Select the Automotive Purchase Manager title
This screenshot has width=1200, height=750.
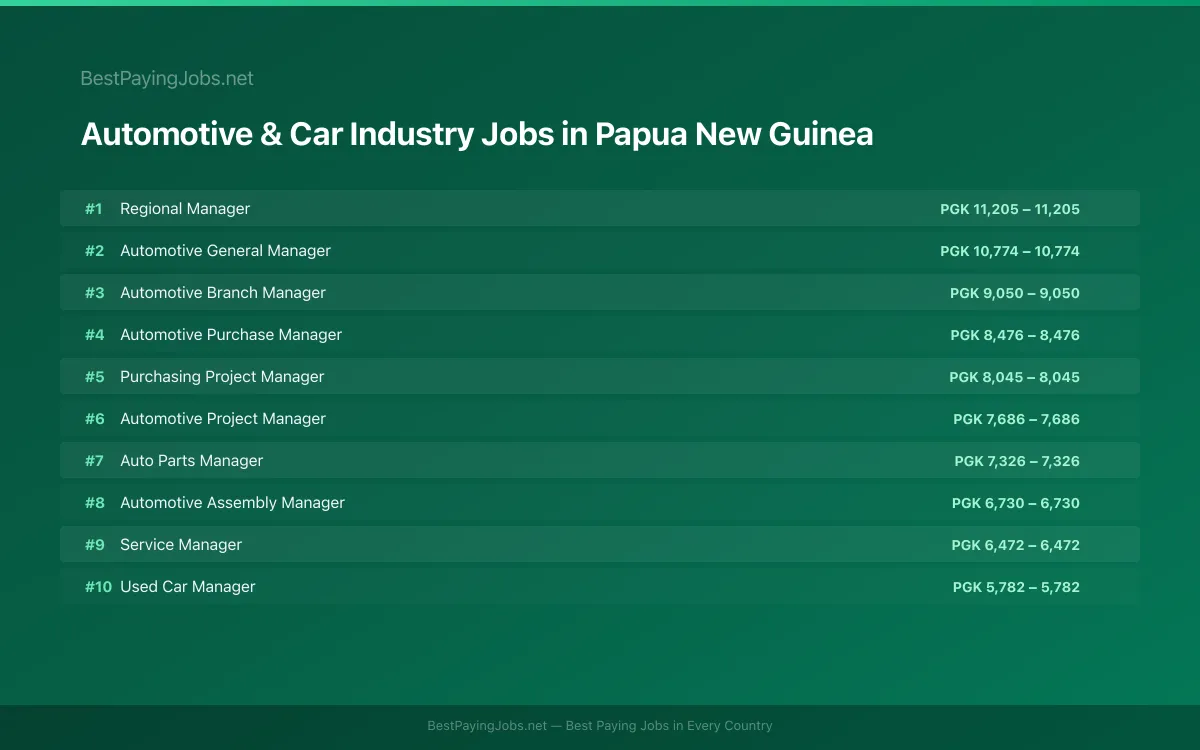tap(231, 335)
